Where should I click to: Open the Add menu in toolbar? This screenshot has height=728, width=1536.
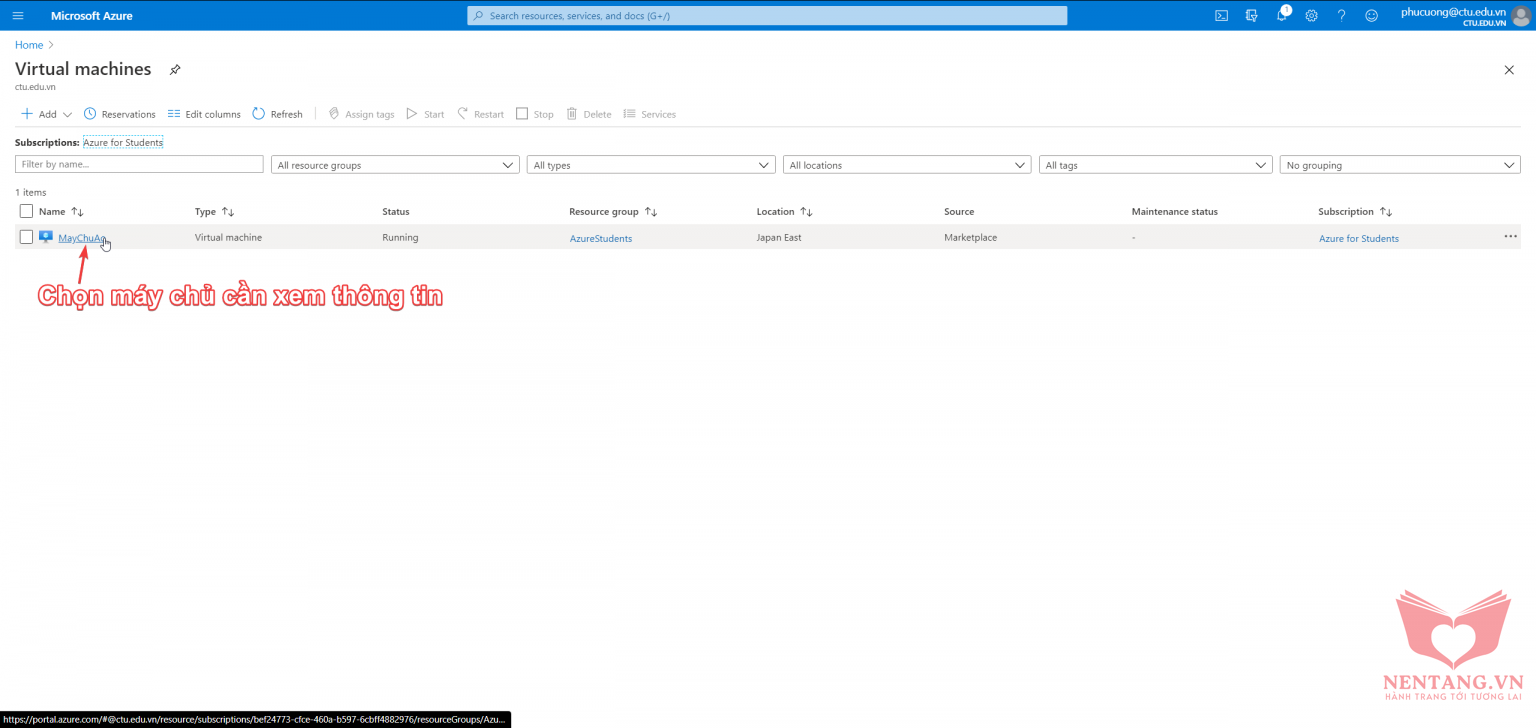click(46, 114)
